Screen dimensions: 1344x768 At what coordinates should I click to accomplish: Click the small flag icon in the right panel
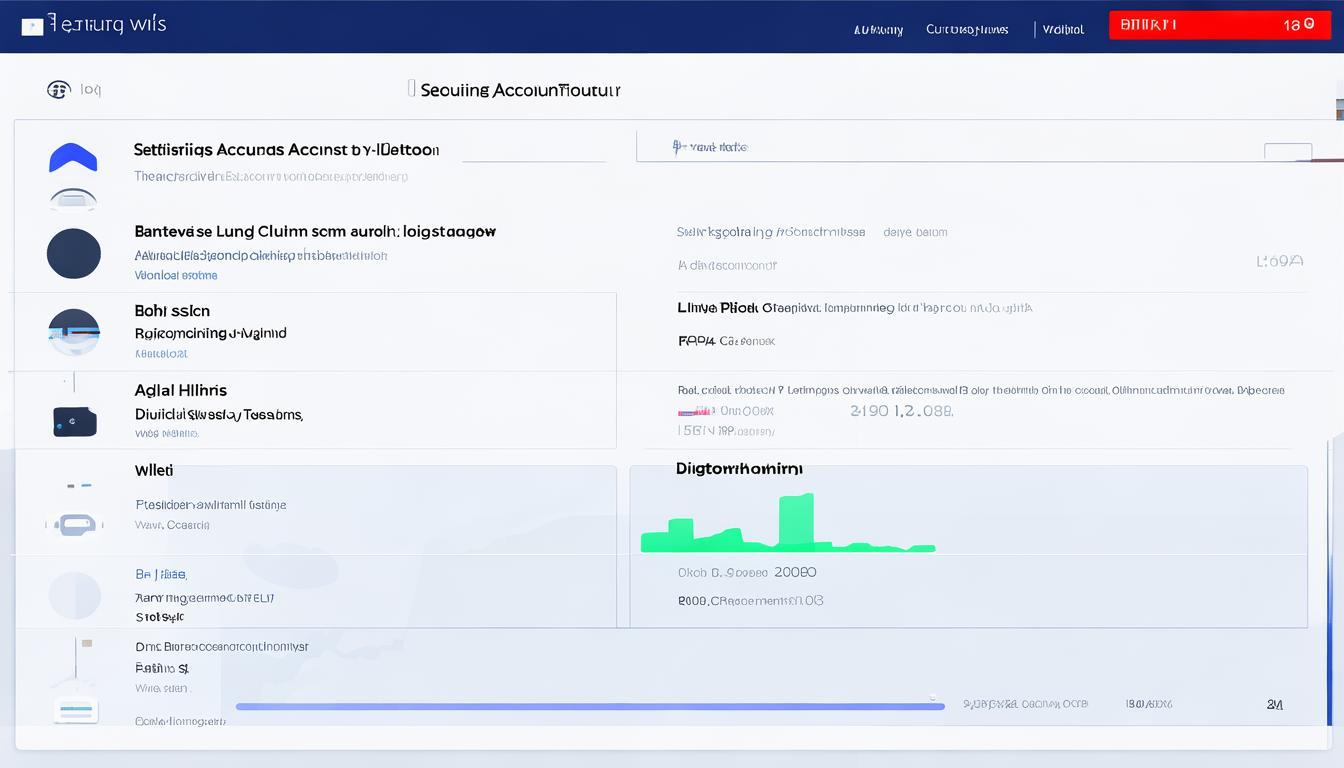tap(696, 411)
